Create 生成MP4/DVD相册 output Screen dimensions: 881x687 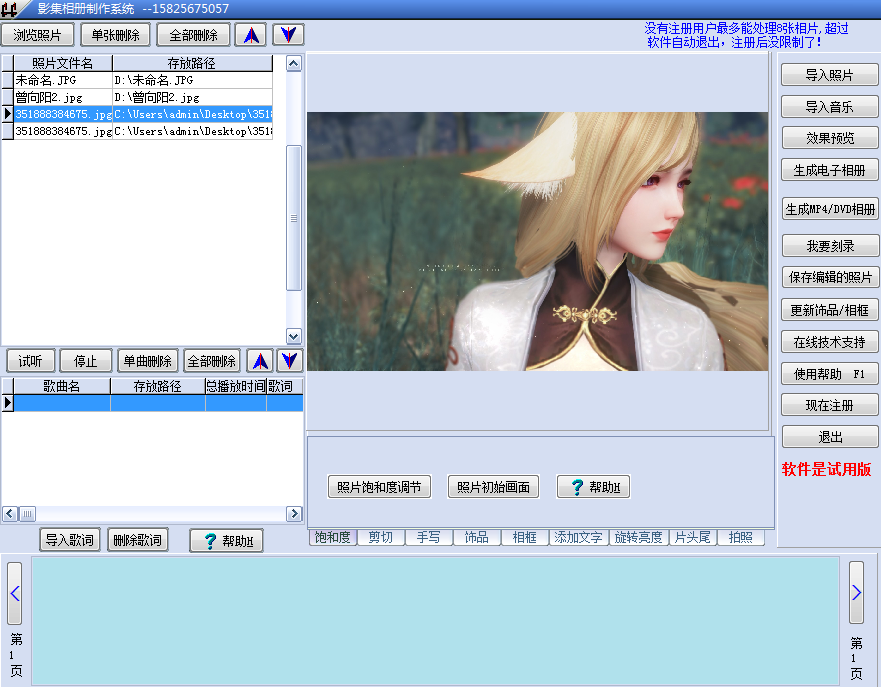point(830,209)
